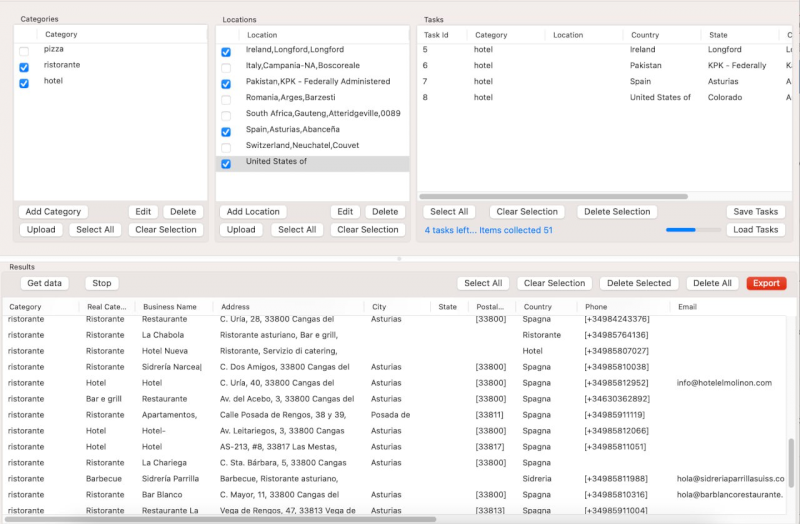Uncheck the ristorante category checkbox
The height and width of the screenshot is (524, 800).
24,67
